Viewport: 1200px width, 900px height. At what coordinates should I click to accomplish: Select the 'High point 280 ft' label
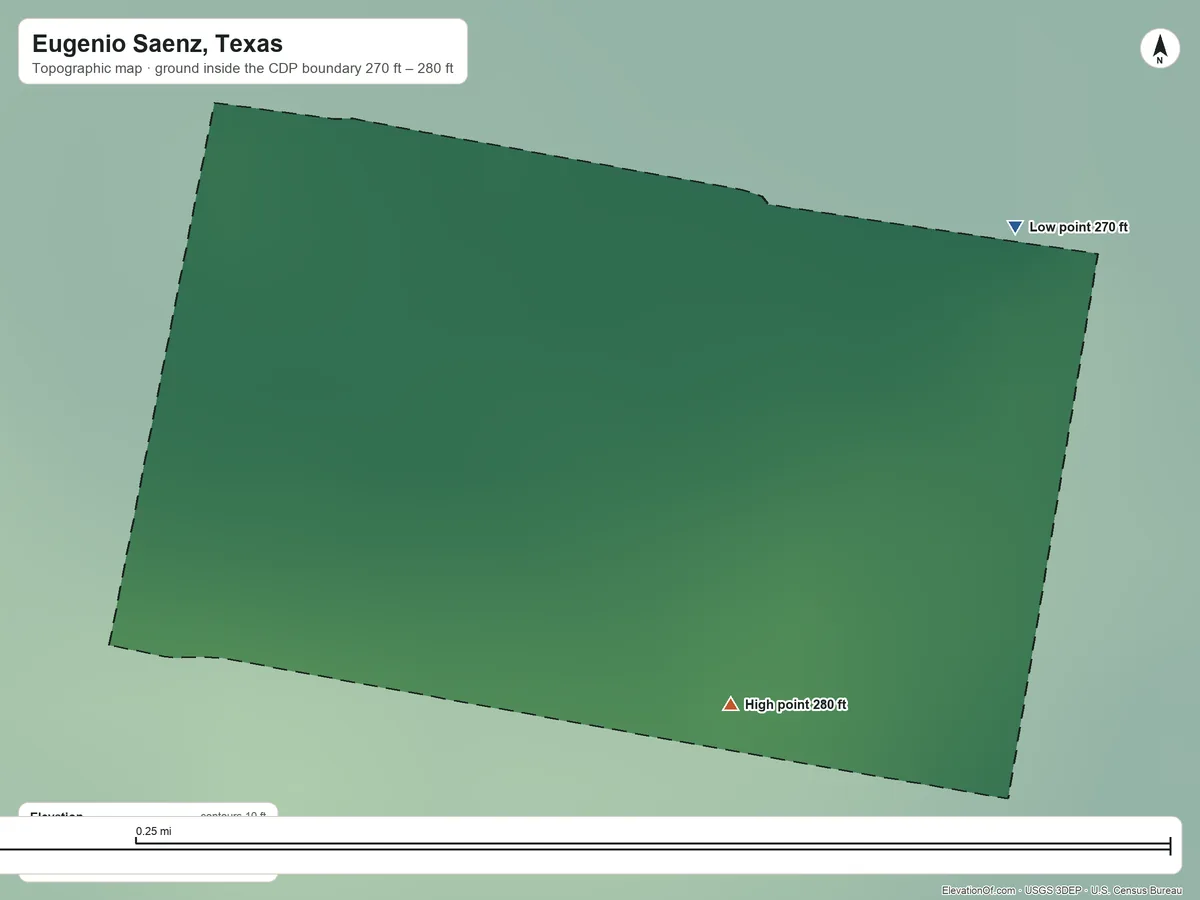[795, 704]
